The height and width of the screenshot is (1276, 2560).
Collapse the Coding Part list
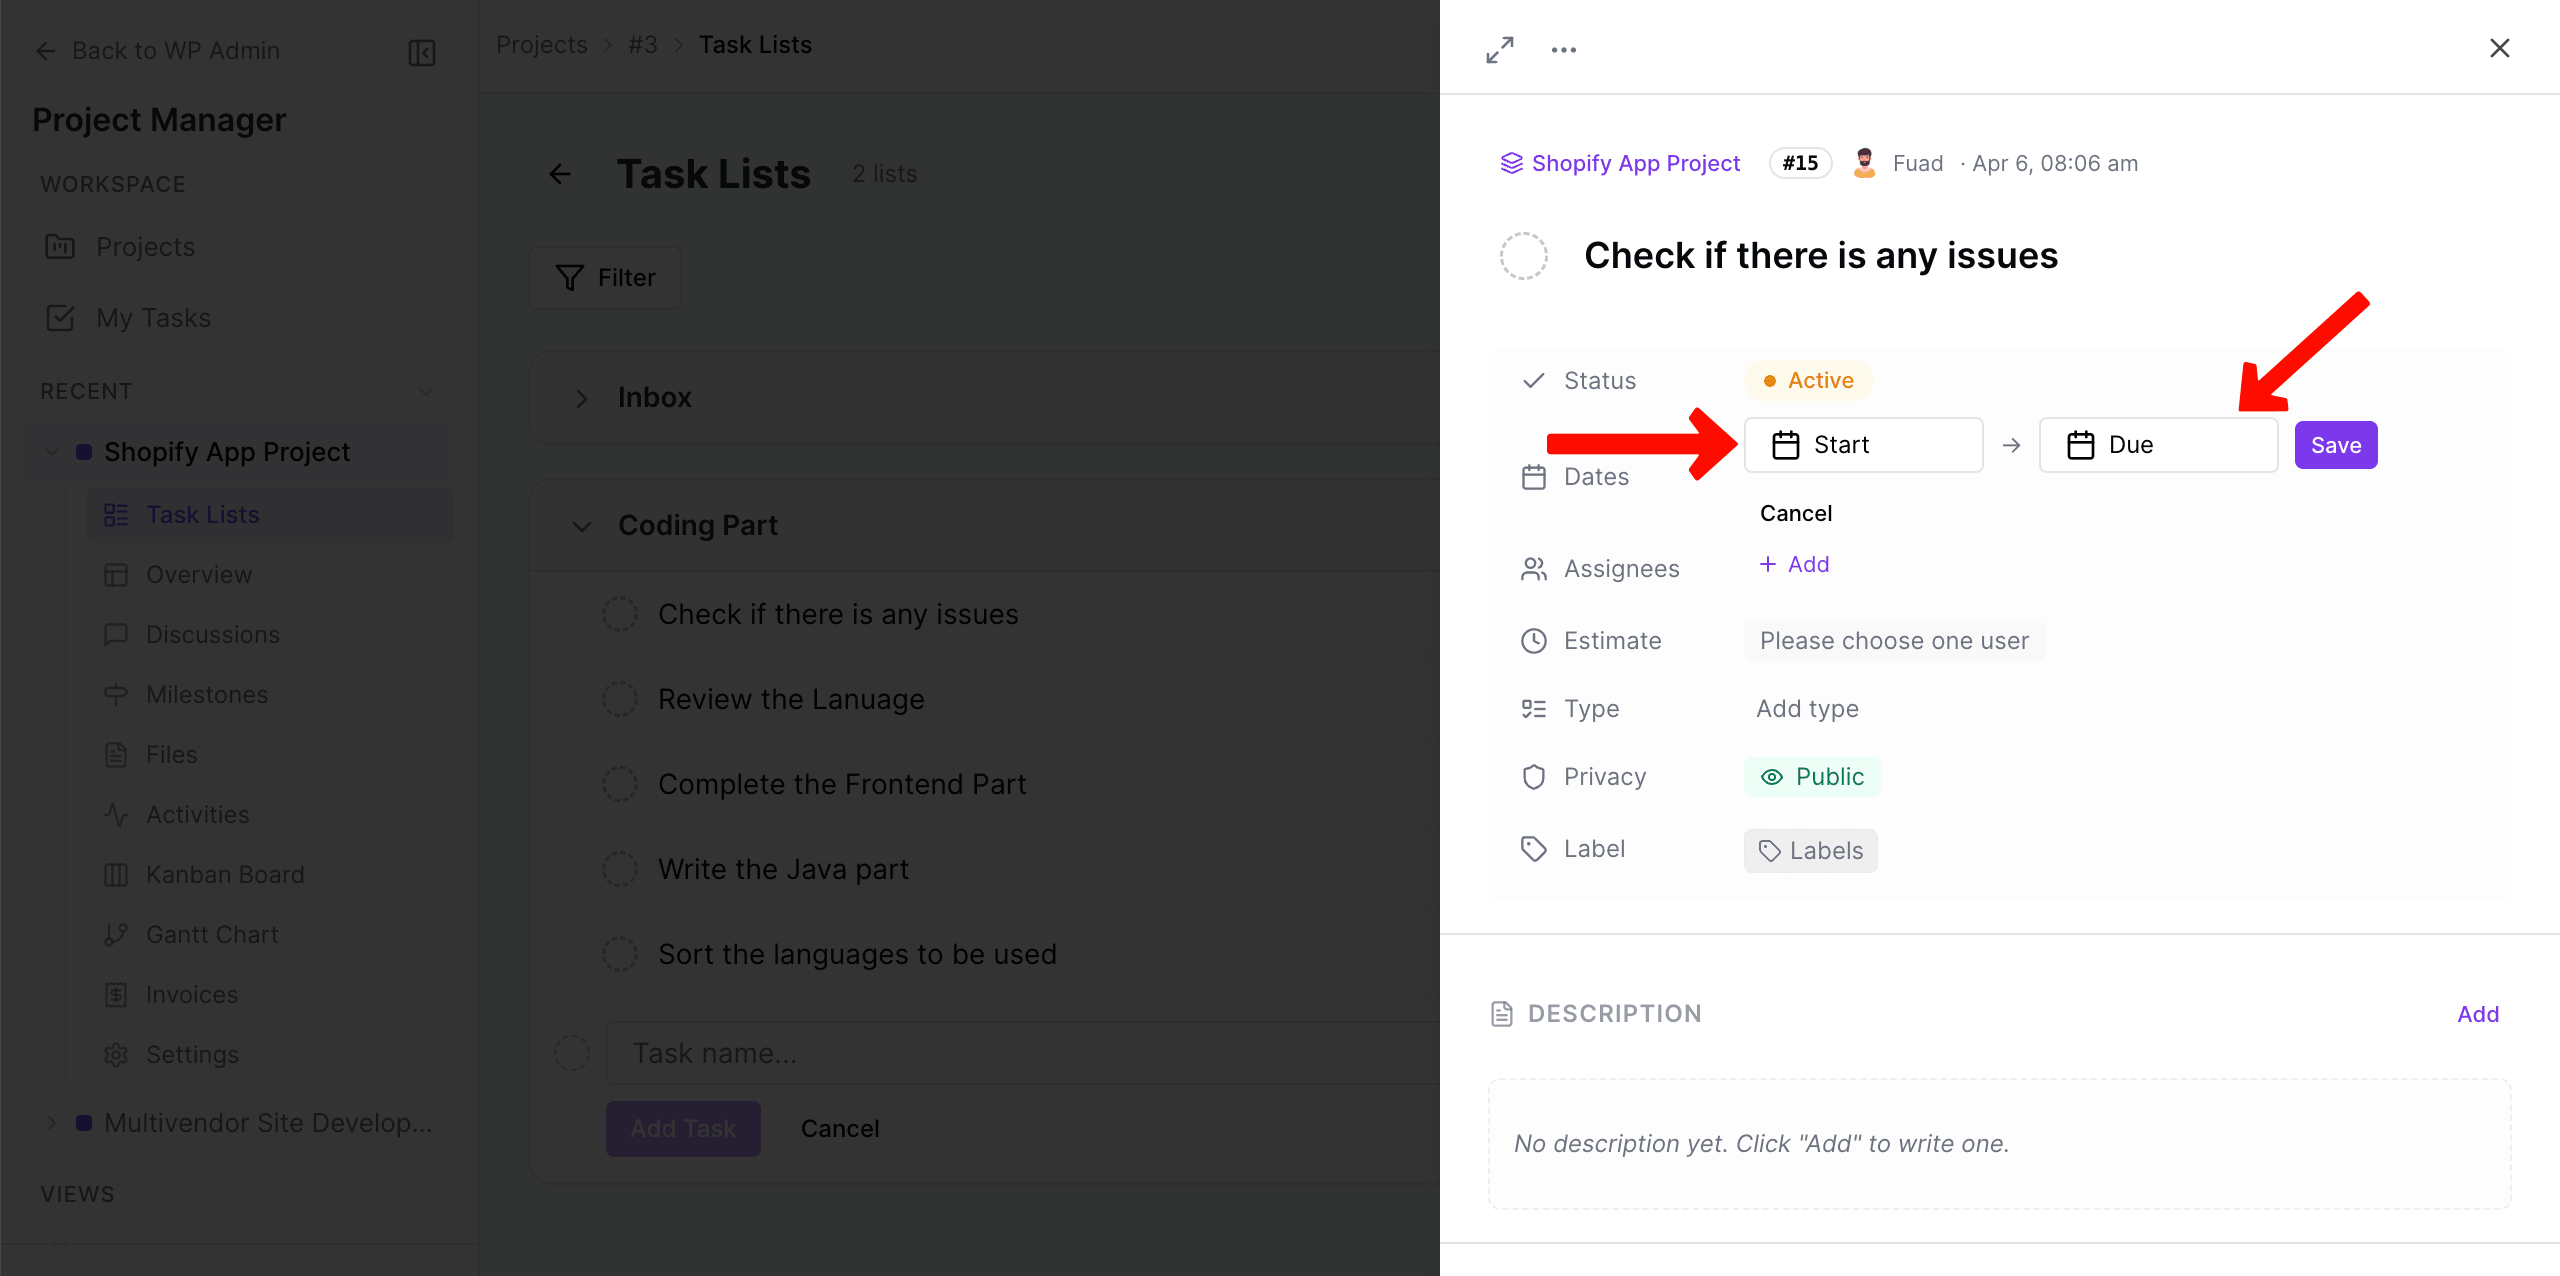pos(582,526)
